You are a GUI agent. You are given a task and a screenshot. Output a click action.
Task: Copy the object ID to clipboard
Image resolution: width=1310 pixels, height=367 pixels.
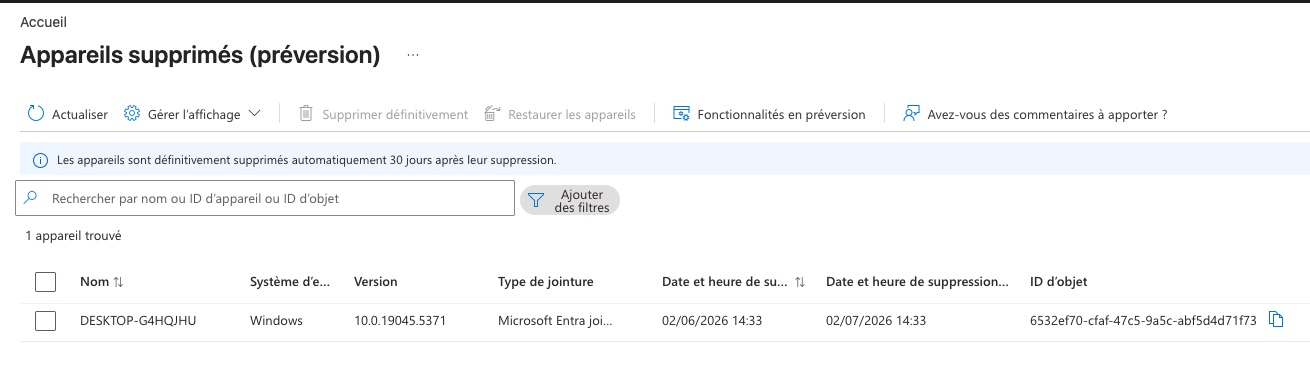point(1275,320)
